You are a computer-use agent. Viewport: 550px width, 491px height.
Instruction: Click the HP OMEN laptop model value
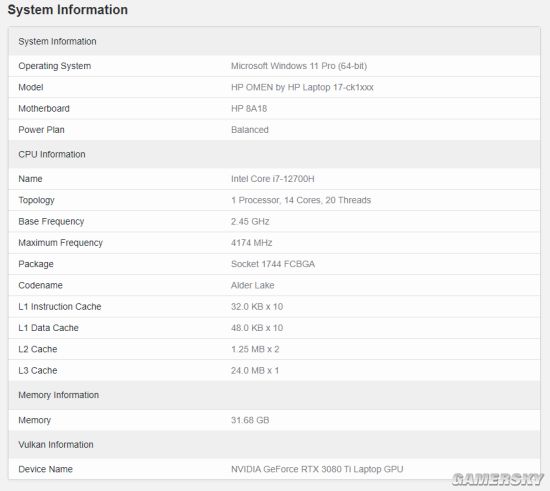302,87
